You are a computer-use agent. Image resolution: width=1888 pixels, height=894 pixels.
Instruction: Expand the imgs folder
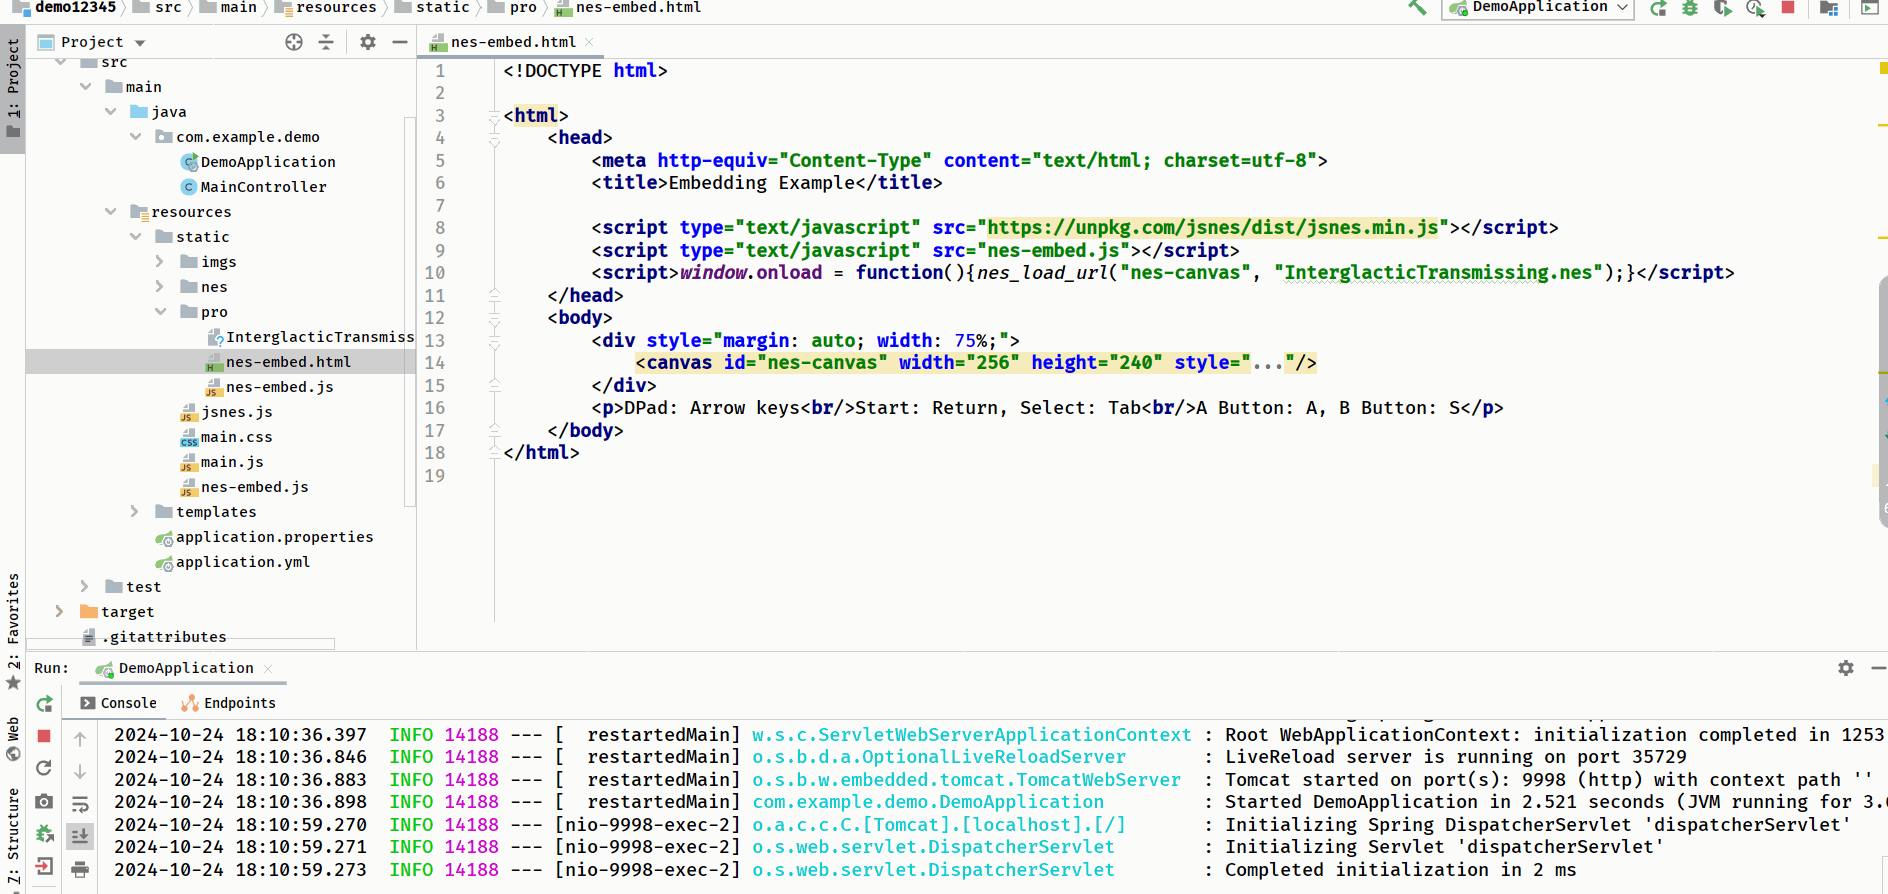click(x=160, y=262)
